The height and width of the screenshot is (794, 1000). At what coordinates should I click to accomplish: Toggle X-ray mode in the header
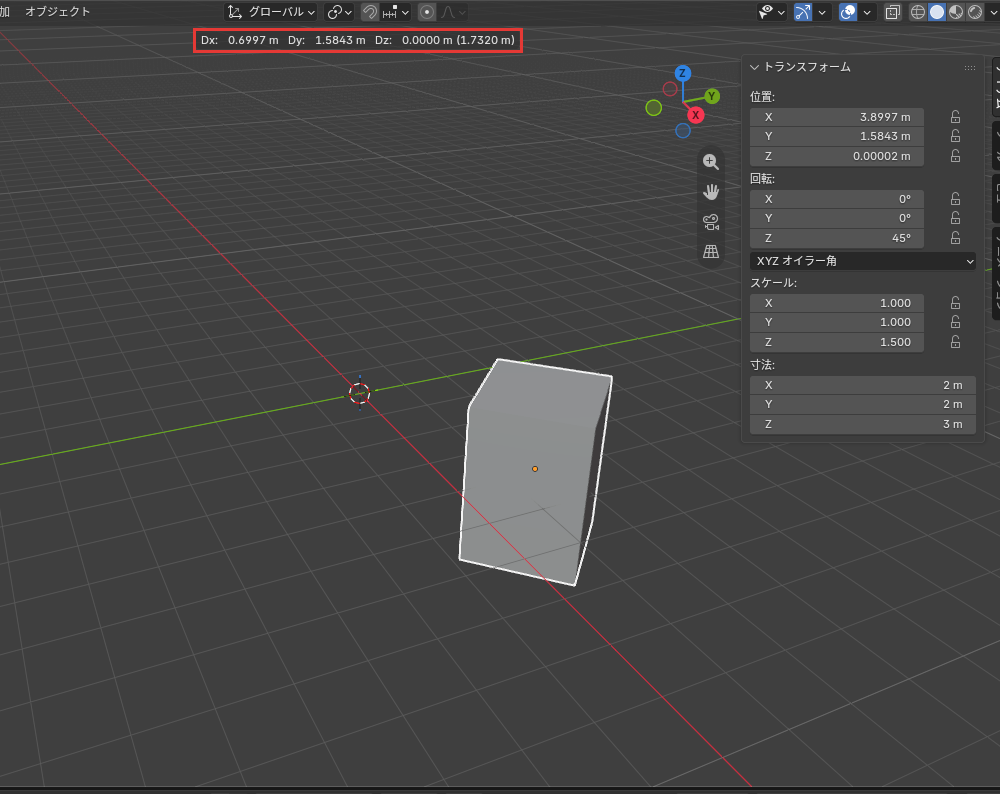(x=892, y=12)
